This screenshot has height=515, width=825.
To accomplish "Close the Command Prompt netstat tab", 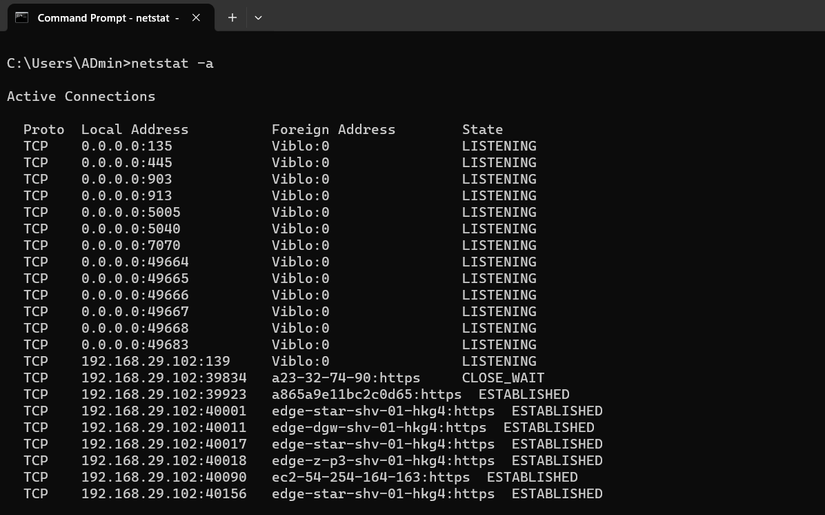I will click(195, 17).
